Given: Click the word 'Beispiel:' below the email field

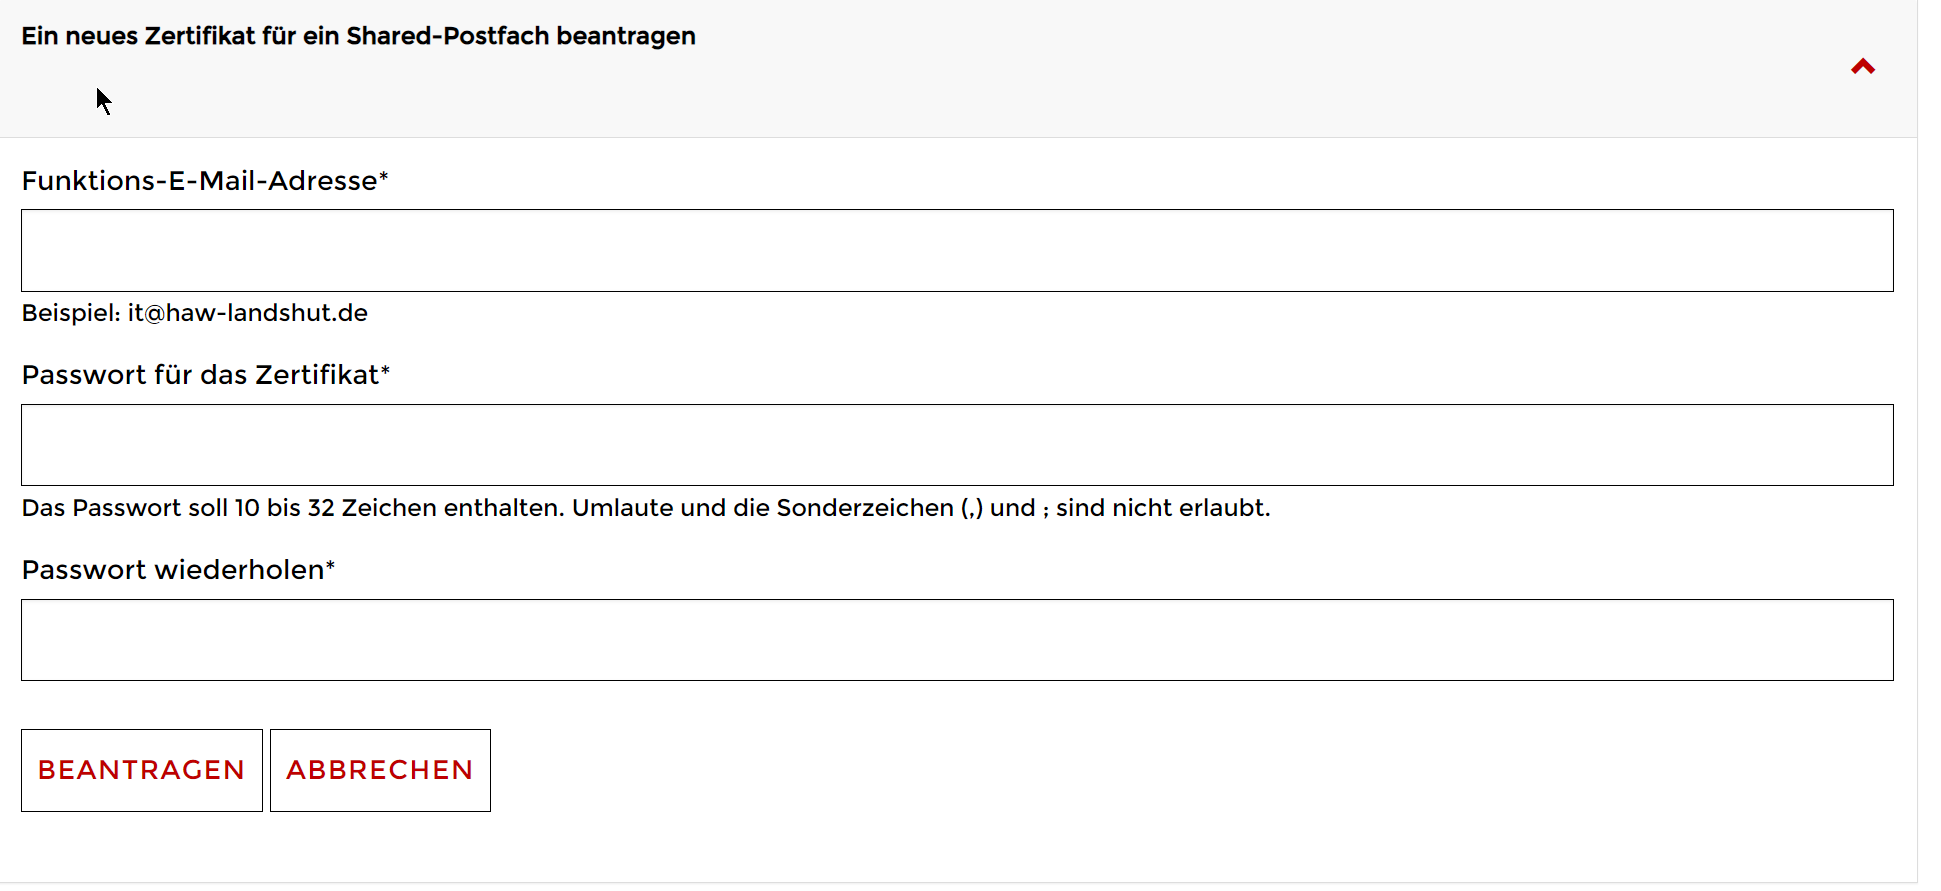Looking at the screenshot, I should pyautogui.click(x=71, y=313).
